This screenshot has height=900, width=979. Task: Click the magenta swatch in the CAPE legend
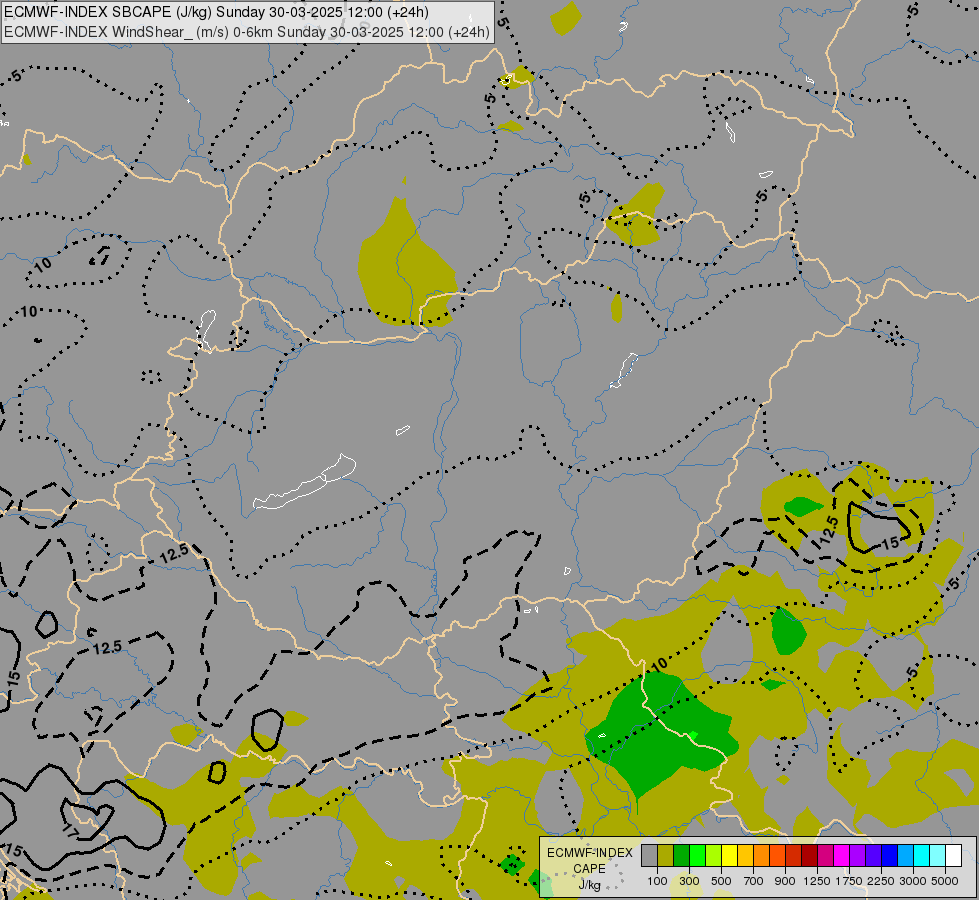click(842, 855)
